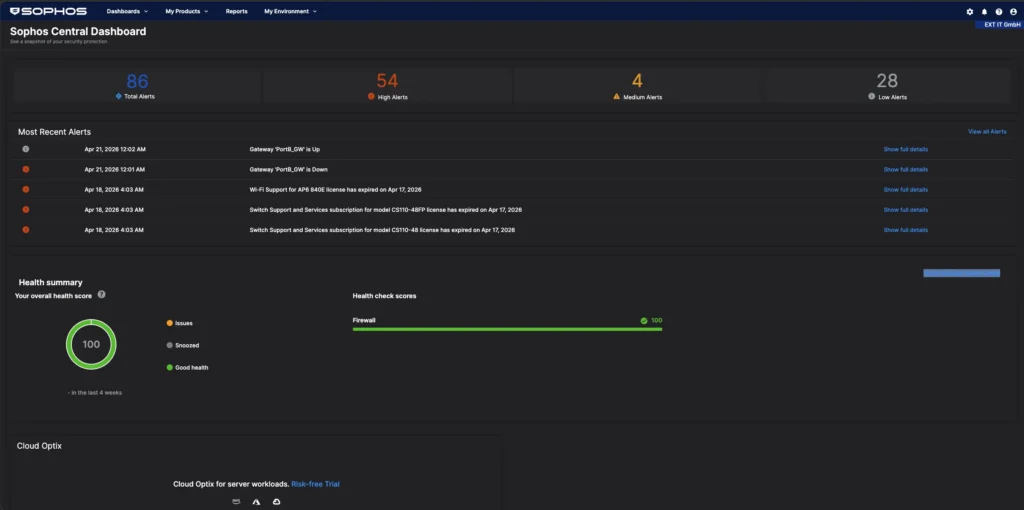Expand the My Products menu
Screen dimensions: 1024x510
pyautogui.click(x=187, y=11)
